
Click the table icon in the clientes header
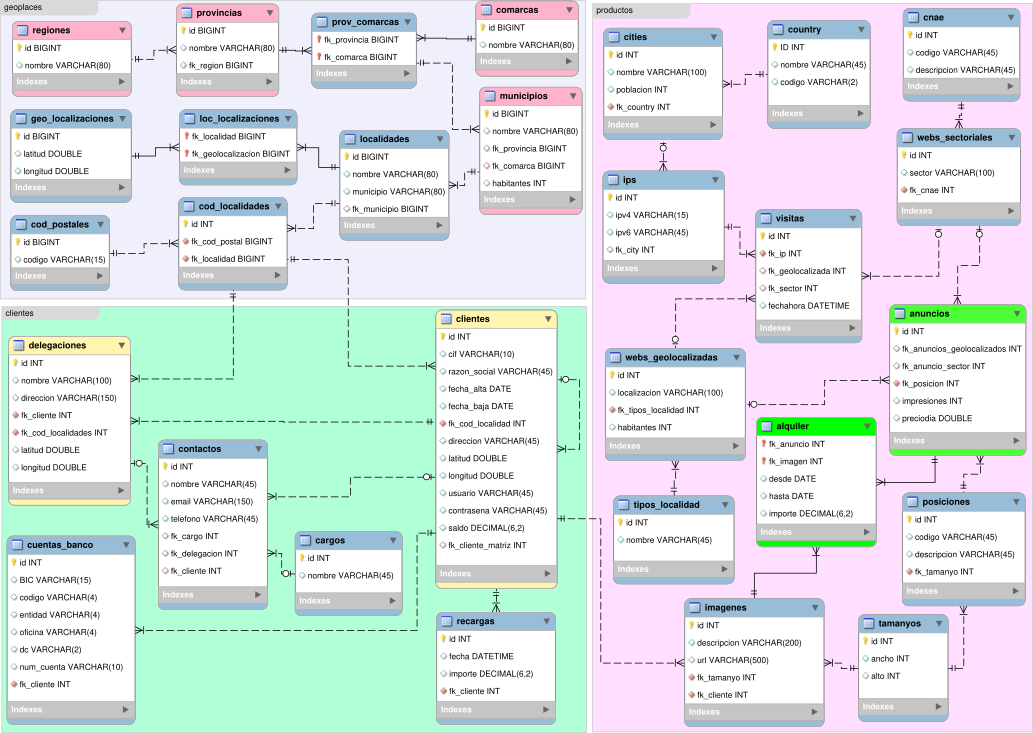click(x=446, y=319)
